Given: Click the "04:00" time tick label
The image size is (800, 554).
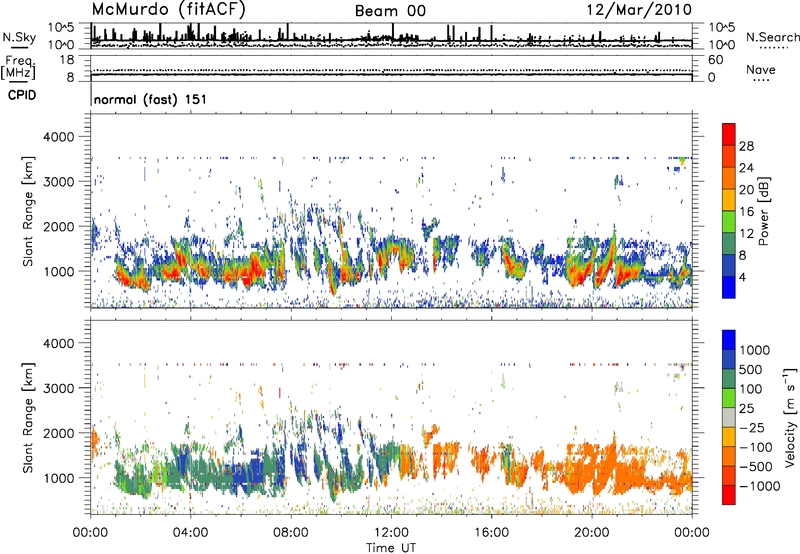Looking at the screenshot, I should tap(190, 533).
